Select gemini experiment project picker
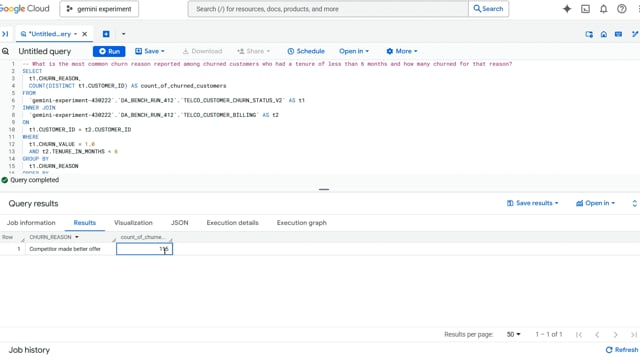Image resolution: width=640 pixels, height=360 pixels. click(99, 9)
